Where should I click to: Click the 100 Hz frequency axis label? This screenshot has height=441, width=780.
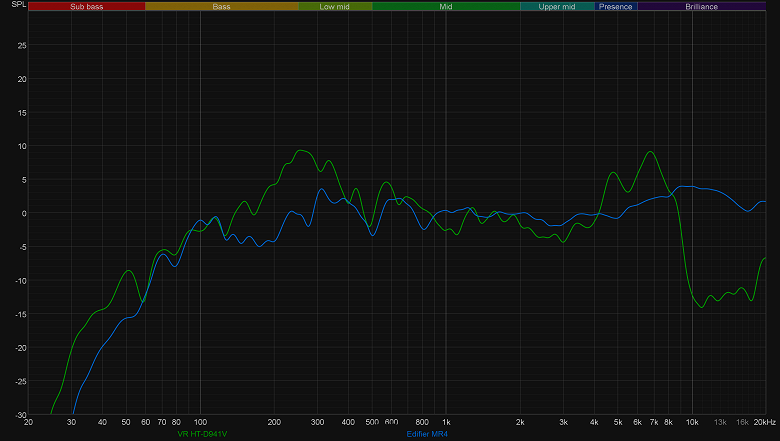pos(200,422)
